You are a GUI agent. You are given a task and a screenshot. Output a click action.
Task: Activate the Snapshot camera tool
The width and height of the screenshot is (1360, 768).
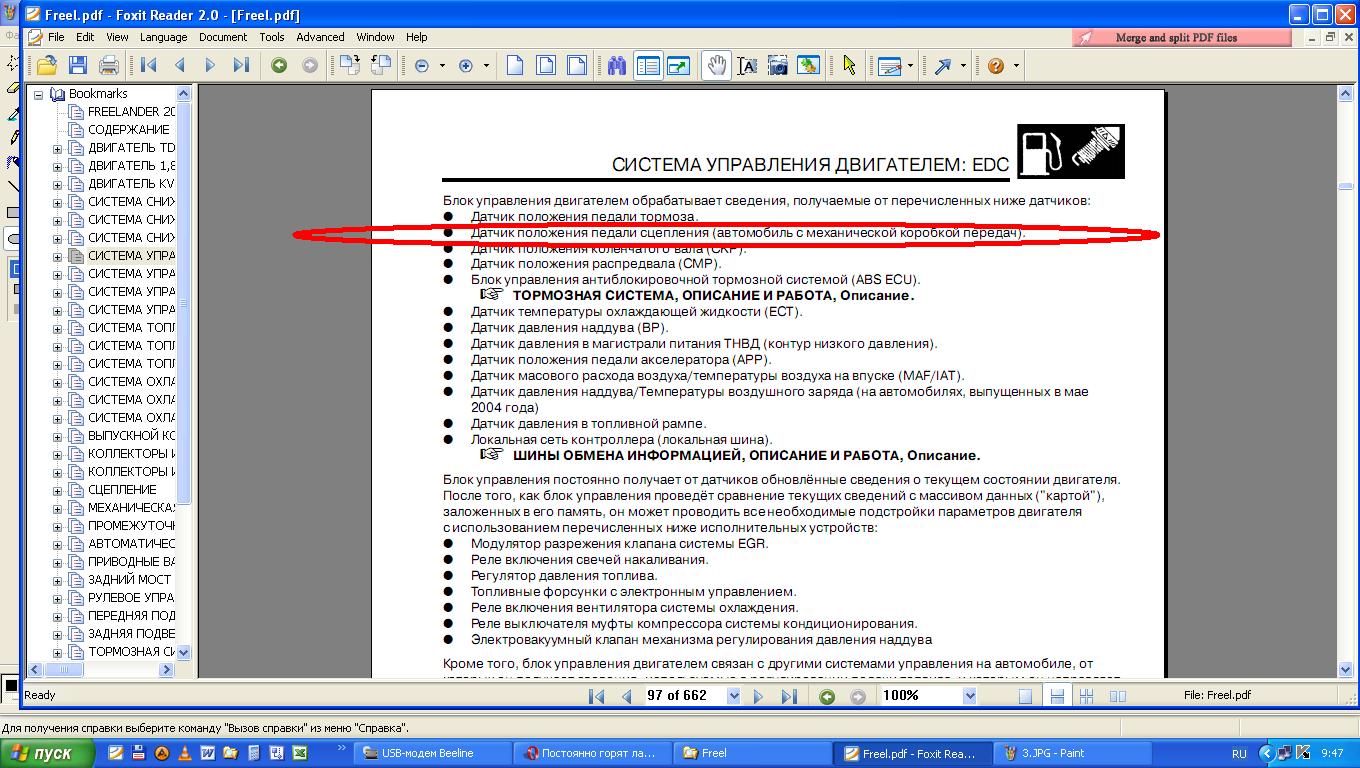[x=778, y=66]
